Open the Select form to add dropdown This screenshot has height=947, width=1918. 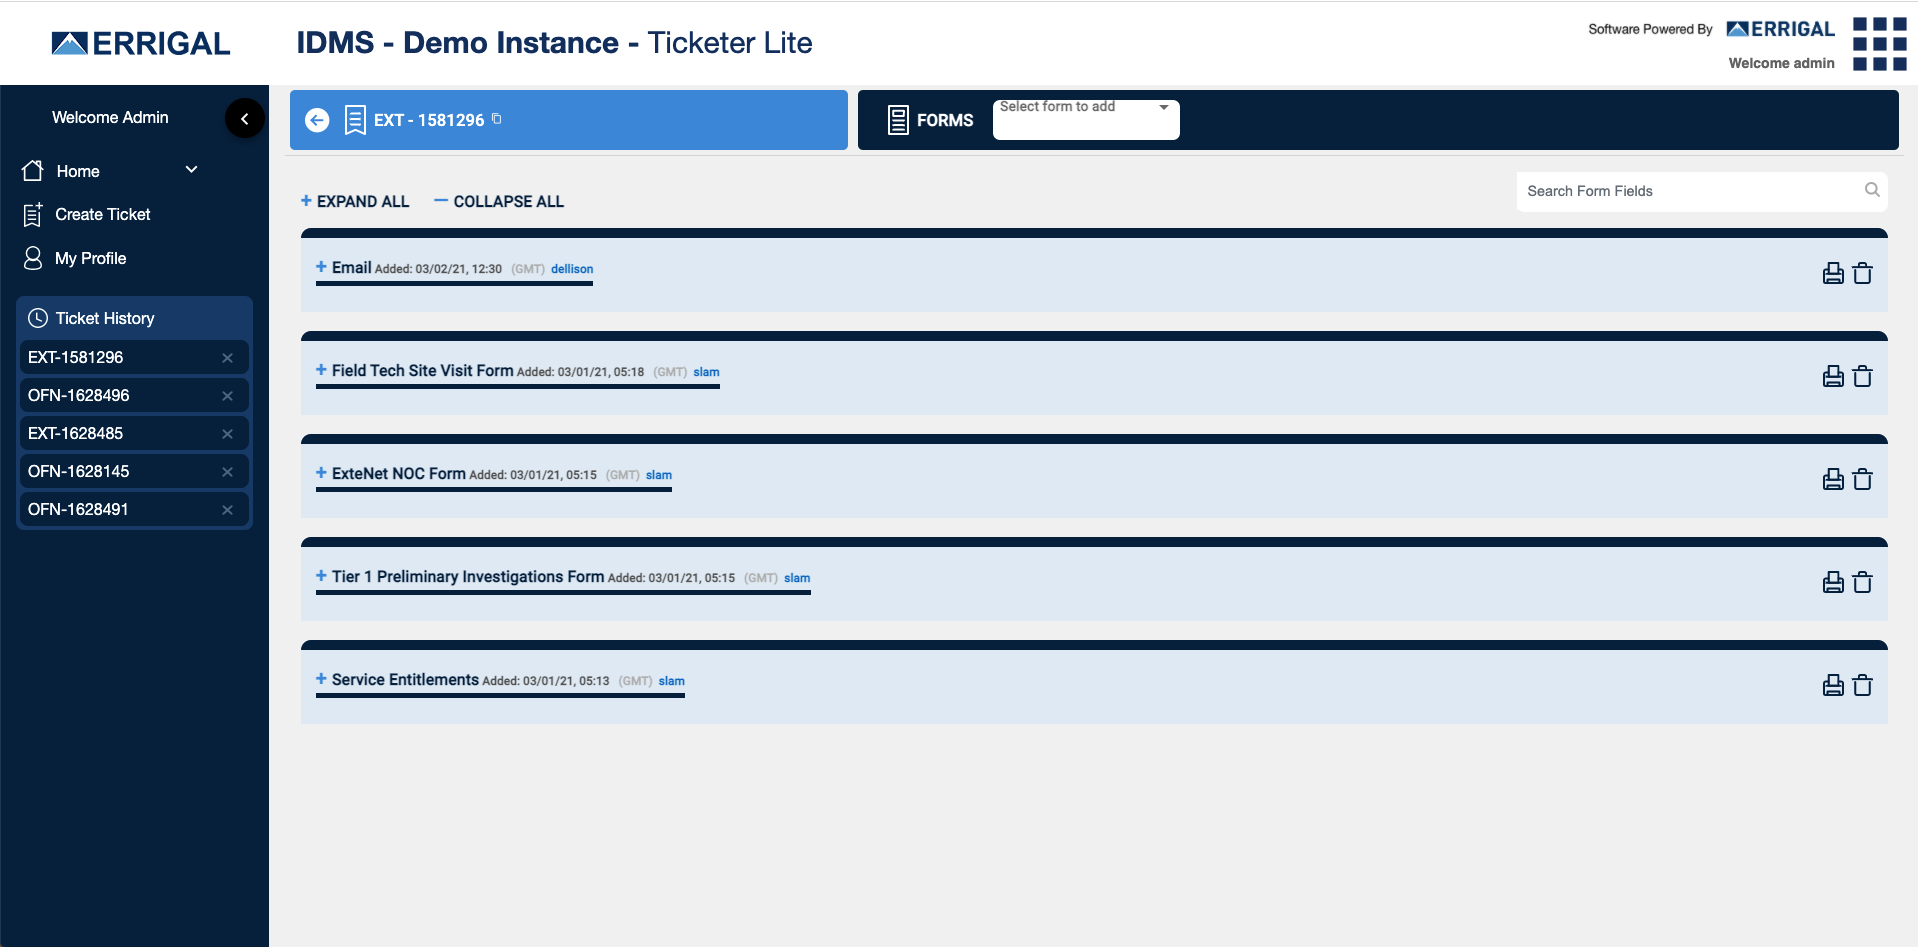pos(1086,119)
